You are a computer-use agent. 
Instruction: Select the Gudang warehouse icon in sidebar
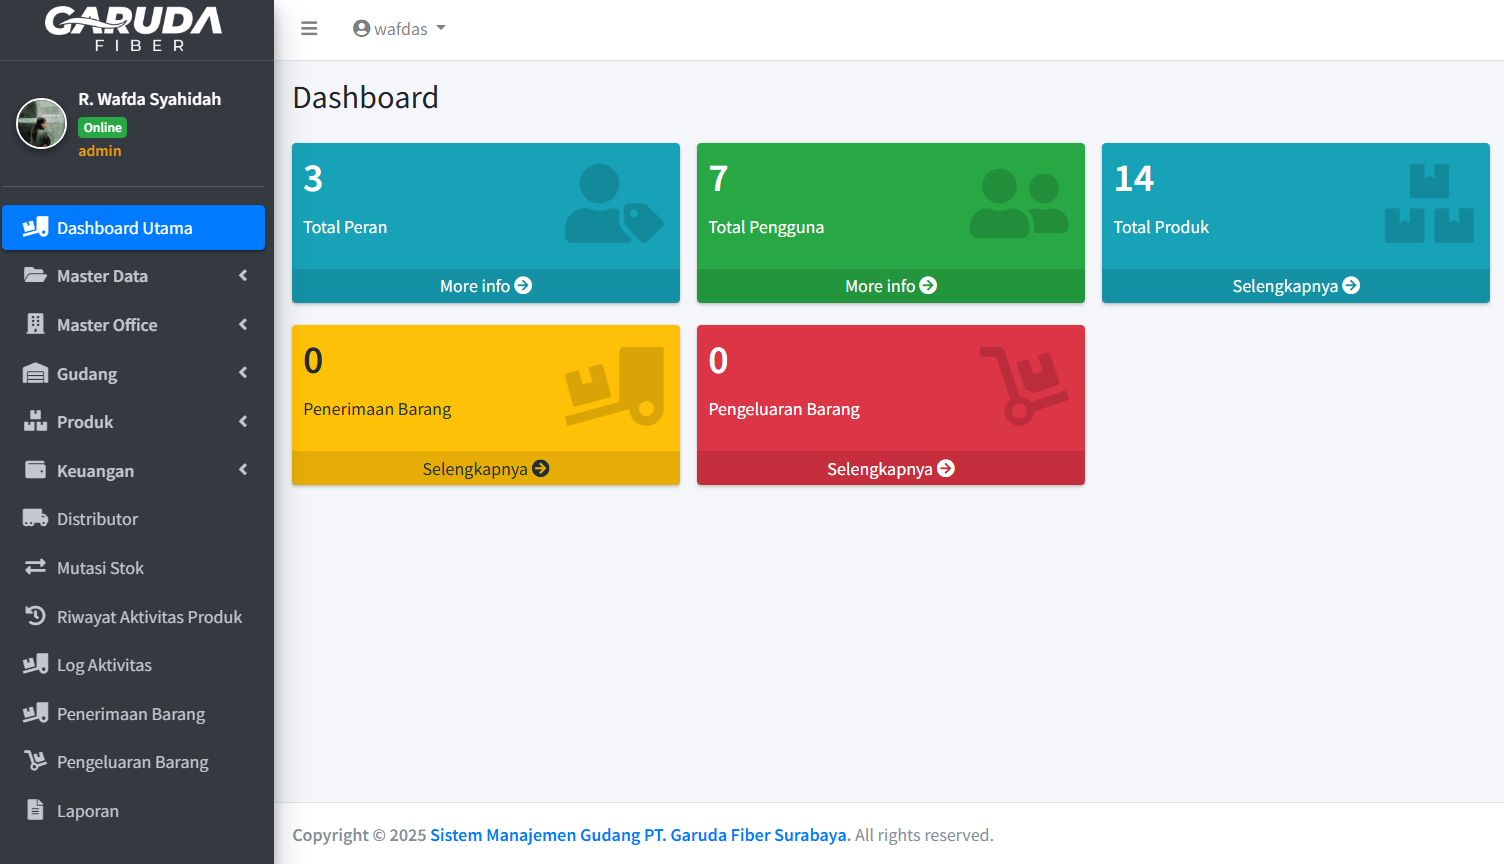coord(35,373)
